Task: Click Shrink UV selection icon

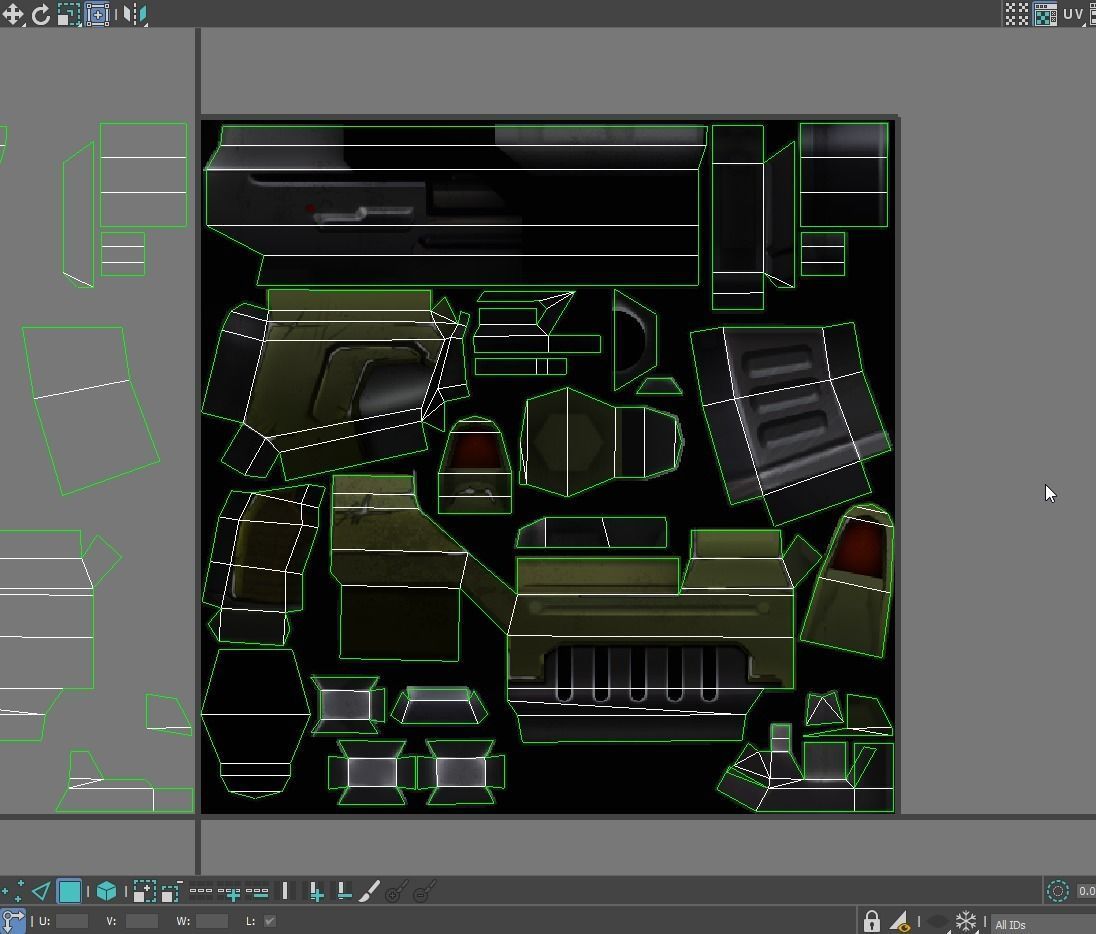Action: [x=171, y=891]
